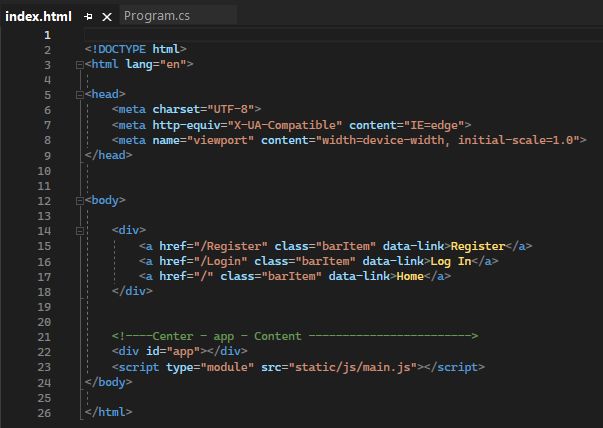Image resolution: width=603 pixels, height=428 pixels.
Task: Select the index.html tab
Action: click(x=38, y=17)
